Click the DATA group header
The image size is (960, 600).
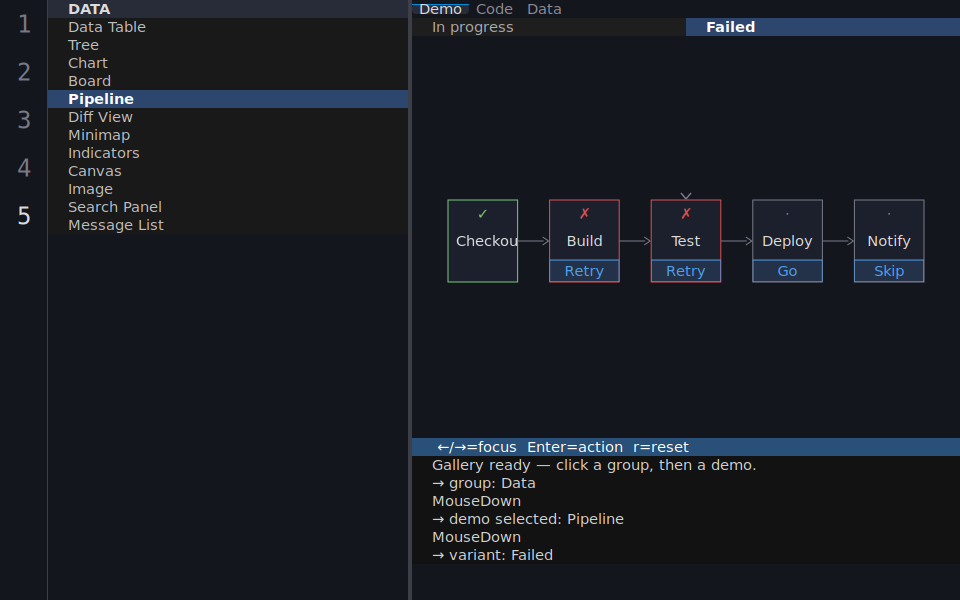(x=228, y=9)
